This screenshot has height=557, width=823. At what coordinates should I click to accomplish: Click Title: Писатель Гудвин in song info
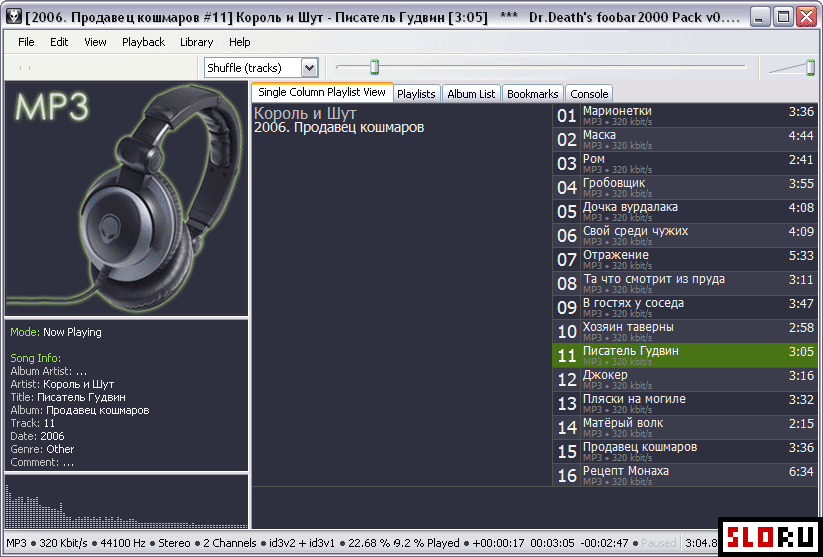tap(68, 397)
